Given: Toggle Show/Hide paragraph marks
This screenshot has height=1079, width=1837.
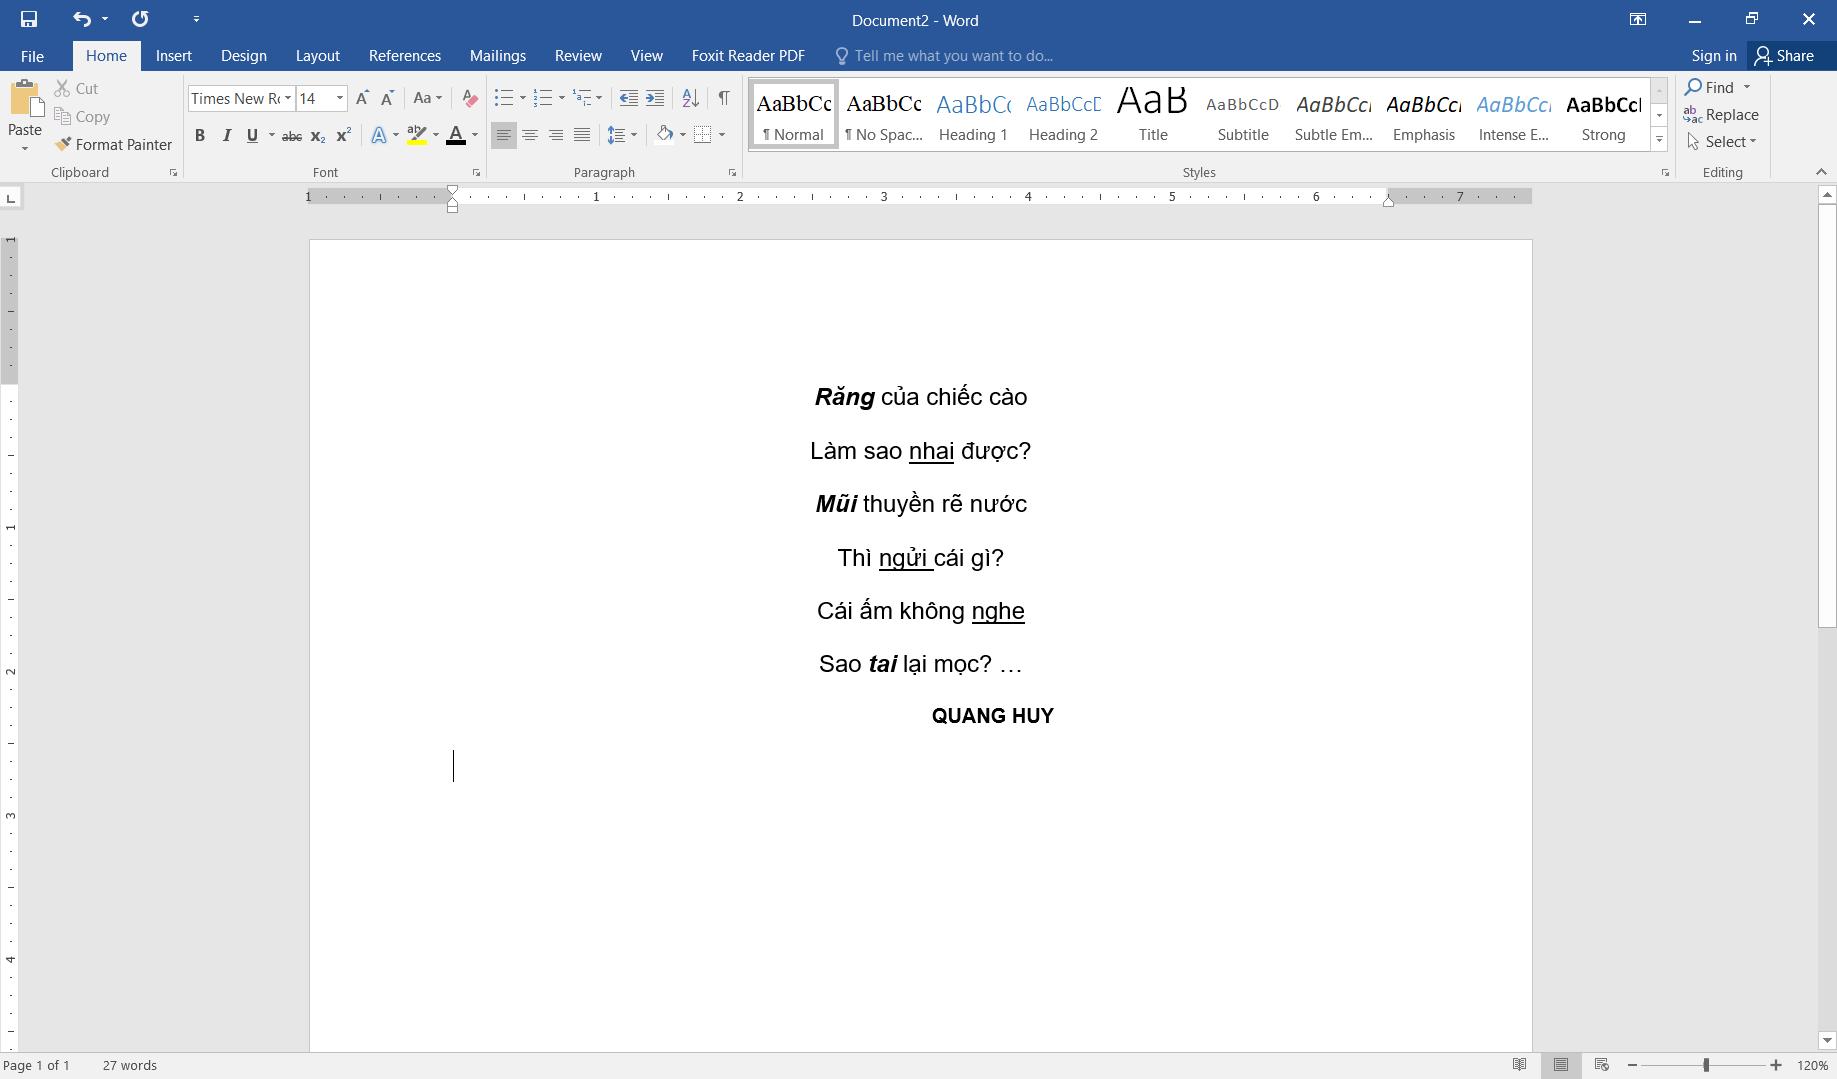Looking at the screenshot, I should tap(724, 98).
